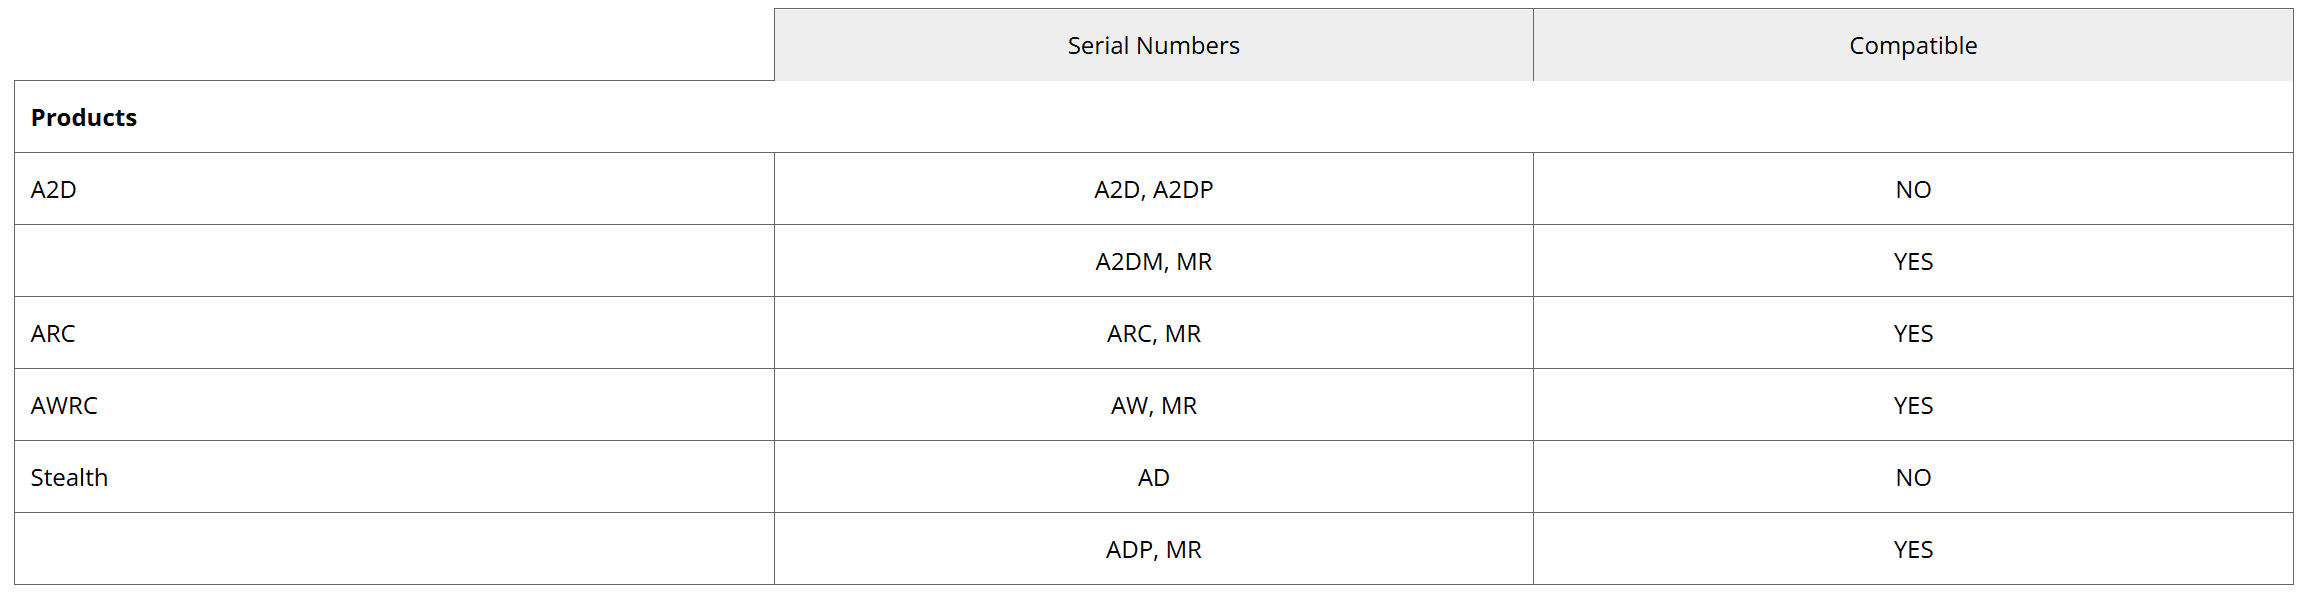The height and width of the screenshot is (594, 2304).
Task: Select the "AW, MR" serial numbers cell
Action: click(1153, 406)
